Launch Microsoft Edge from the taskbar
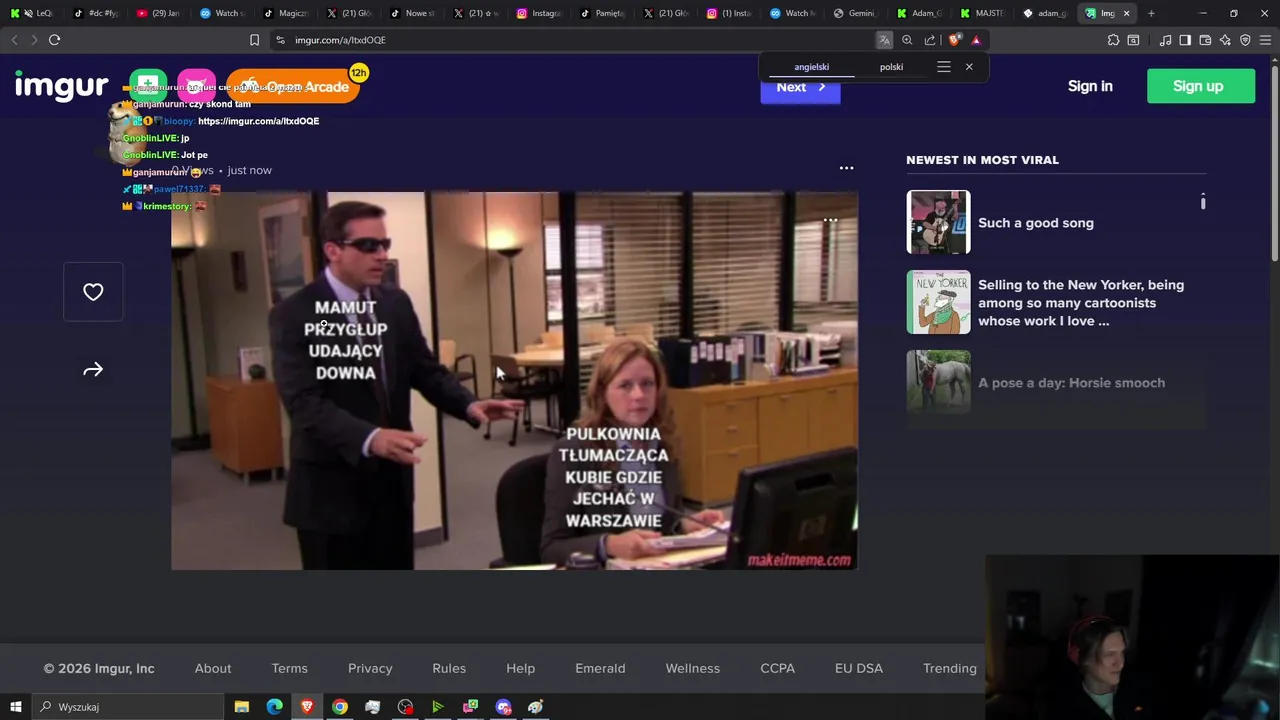The image size is (1280, 720). (274, 707)
